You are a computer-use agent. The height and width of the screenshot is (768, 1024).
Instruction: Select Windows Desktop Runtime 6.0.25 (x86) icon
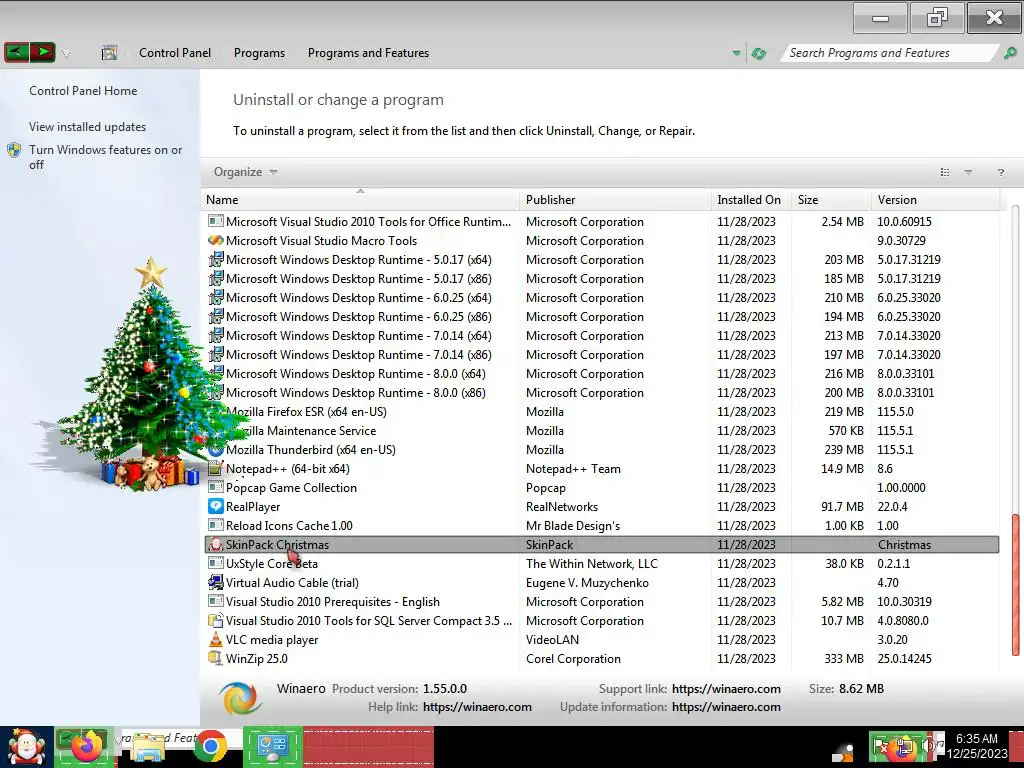pos(216,317)
